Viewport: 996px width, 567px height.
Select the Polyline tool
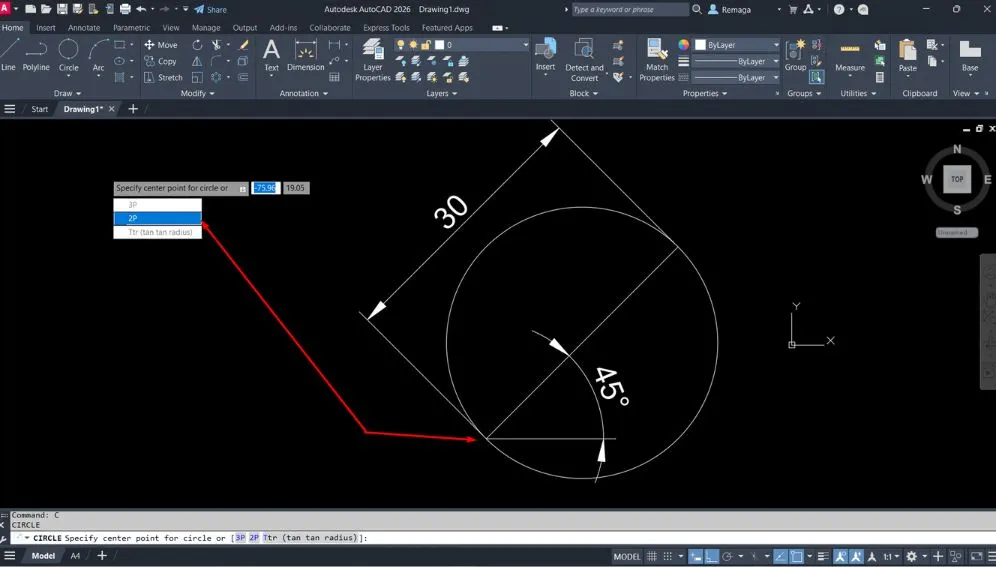(x=36, y=54)
